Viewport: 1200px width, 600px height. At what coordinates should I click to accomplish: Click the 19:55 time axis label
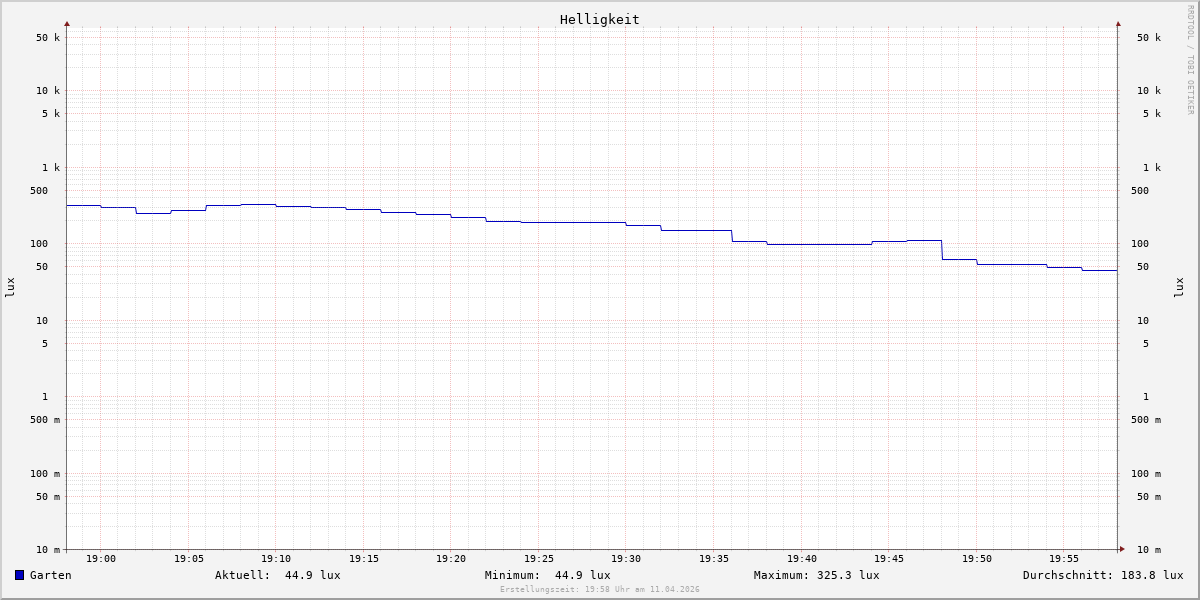pos(1064,559)
